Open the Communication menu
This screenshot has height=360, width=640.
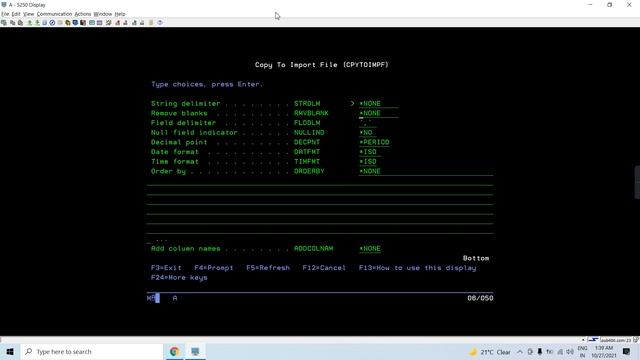pyautogui.click(x=54, y=14)
